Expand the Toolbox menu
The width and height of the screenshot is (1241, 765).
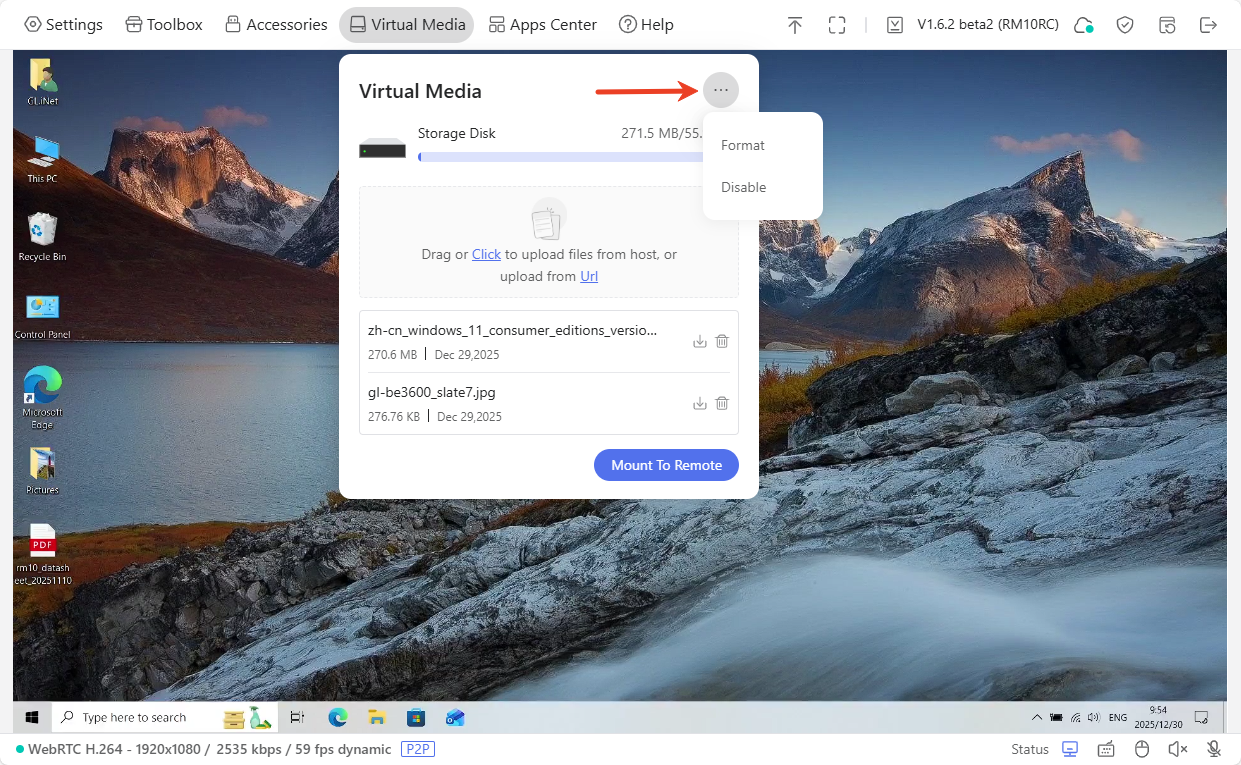[x=164, y=25]
